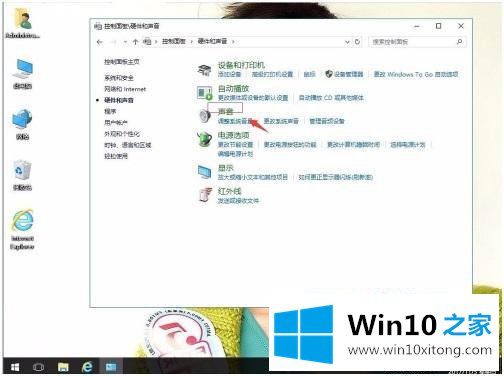Click 更改 Windows To Go 启动选项
The width and height of the screenshot is (504, 376).
(x=416, y=74)
